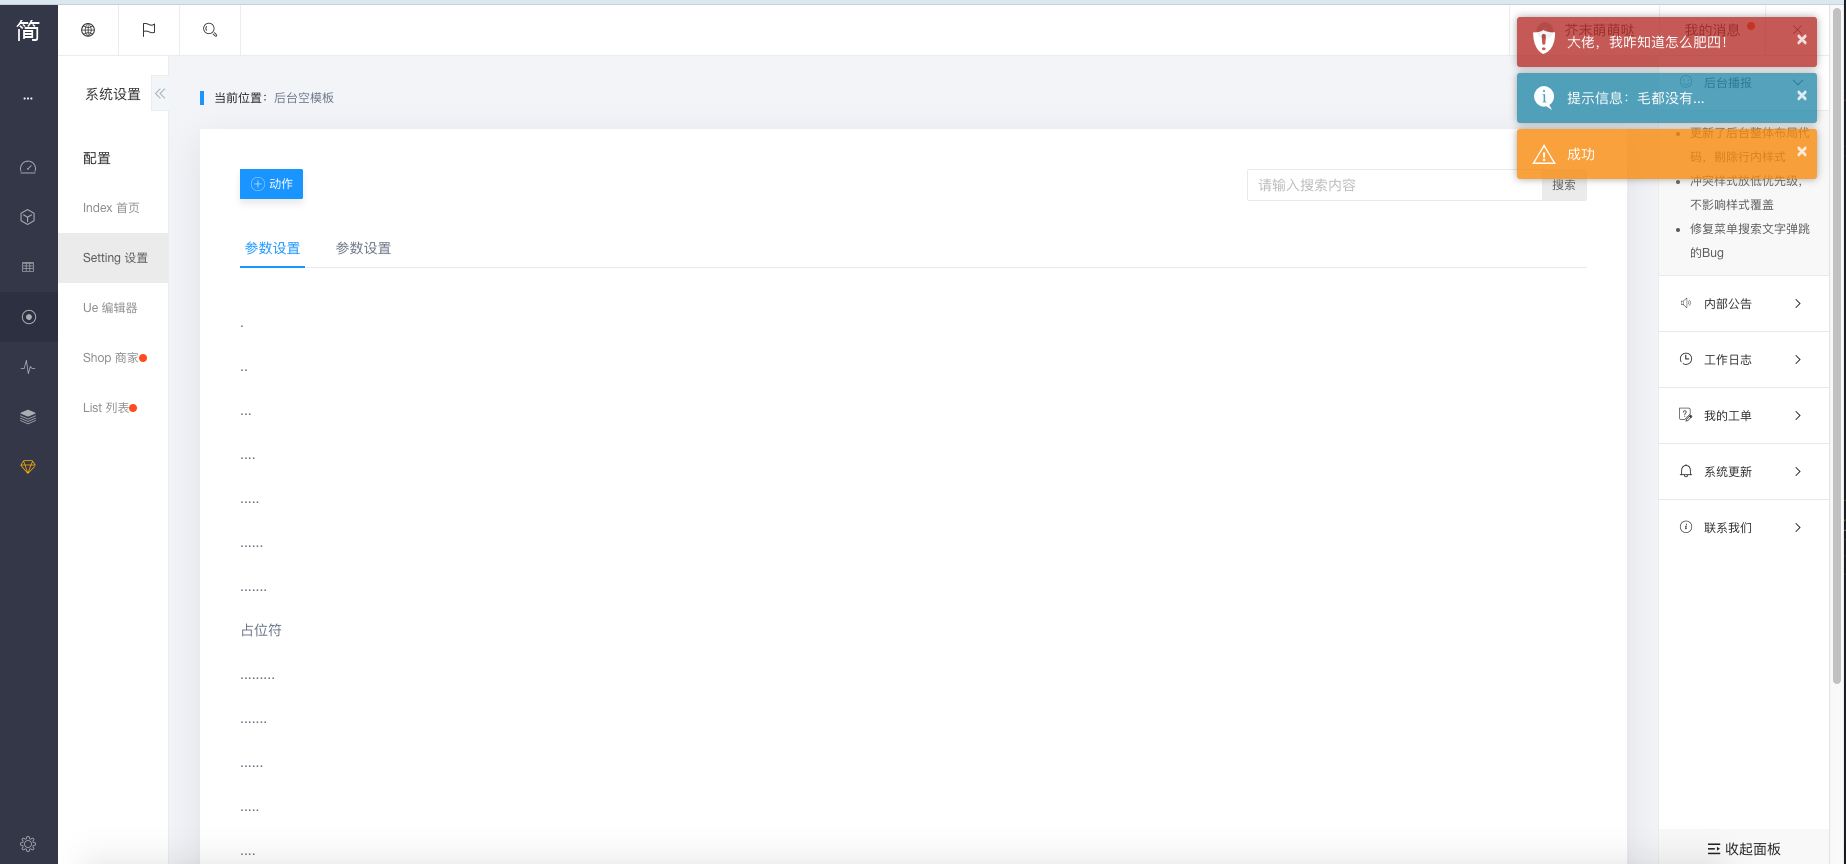Click the table grid icon in sidebar
Image resolution: width=1846 pixels, height=864 pixels.
coord(28,267)
